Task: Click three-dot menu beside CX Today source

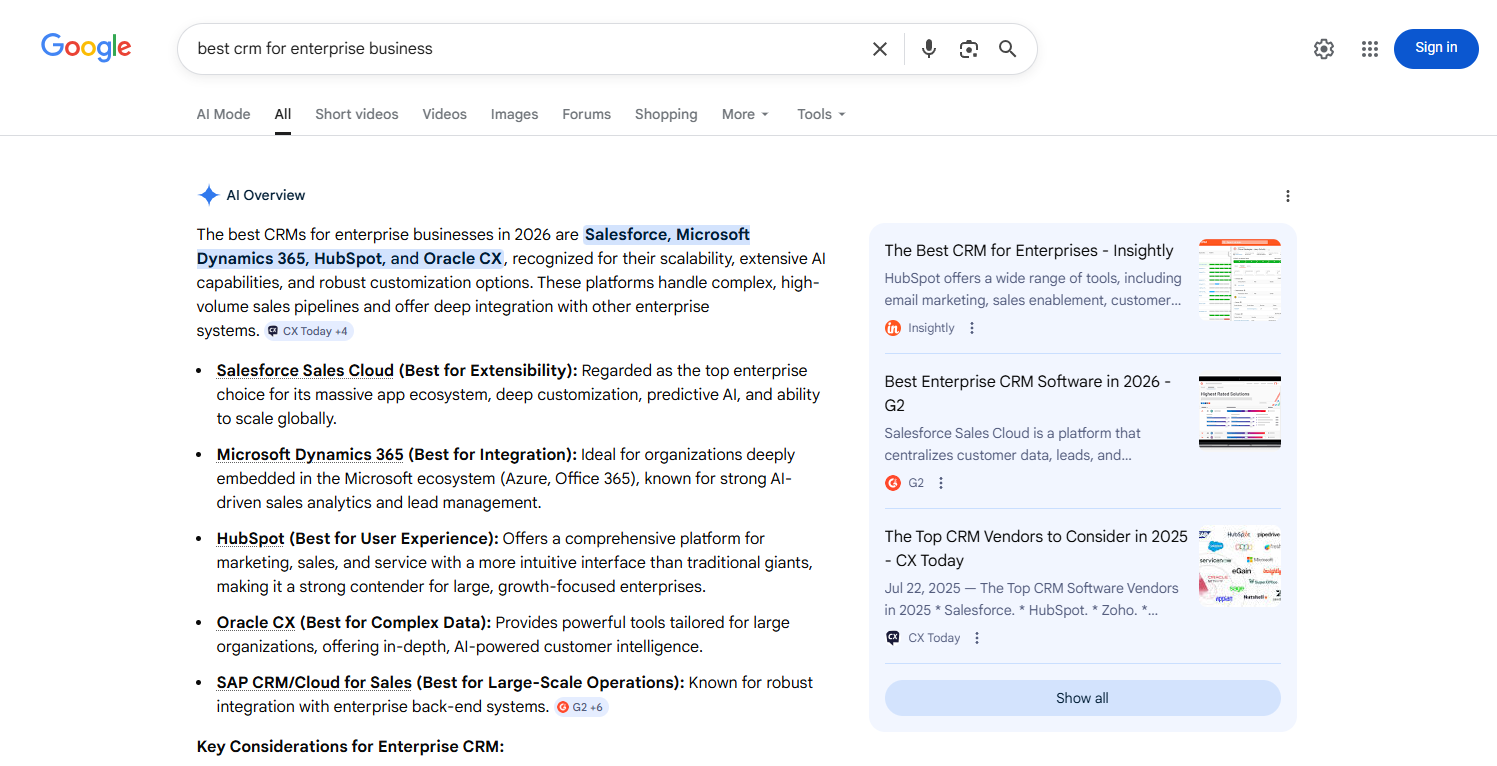Action: [x=977, y=638]
